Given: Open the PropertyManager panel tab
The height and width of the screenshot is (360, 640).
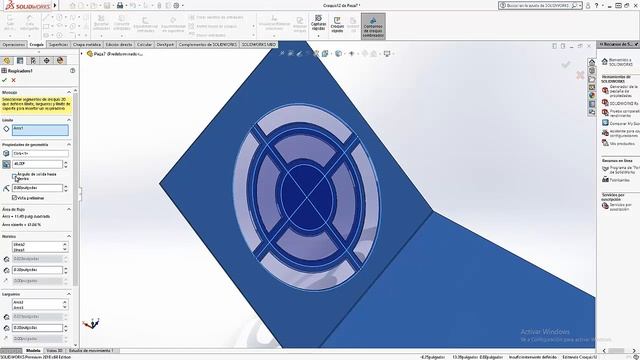Looking at the screenshot, I should pyautogui.click(x=20, y=61).
